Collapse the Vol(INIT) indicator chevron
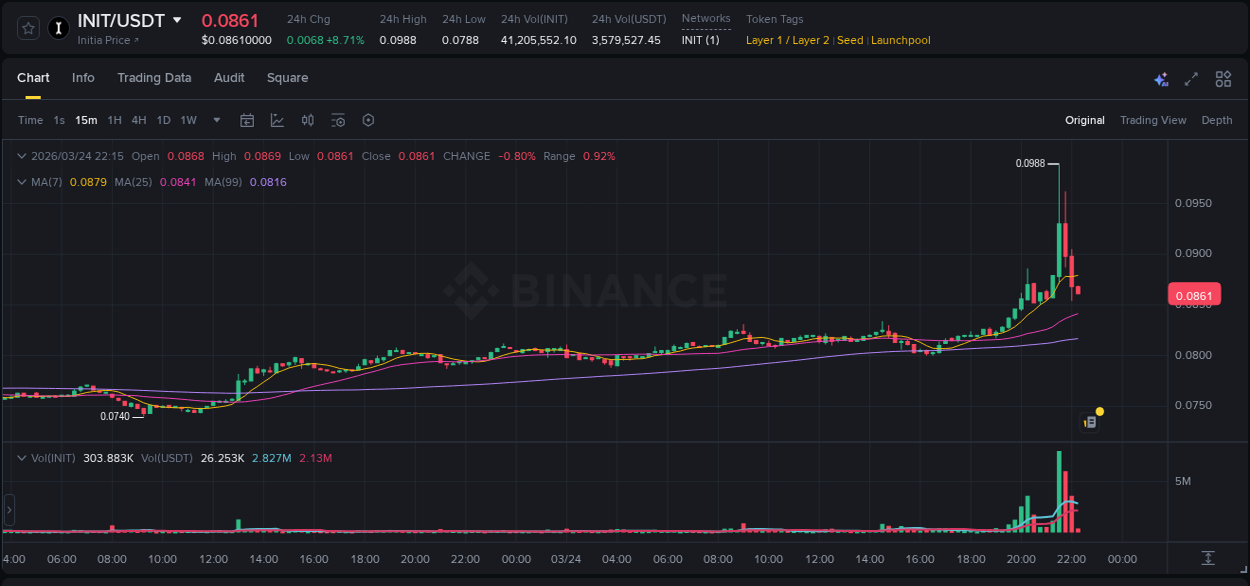Viewport: 1250px width, 586px height. (x=22, y=457)
